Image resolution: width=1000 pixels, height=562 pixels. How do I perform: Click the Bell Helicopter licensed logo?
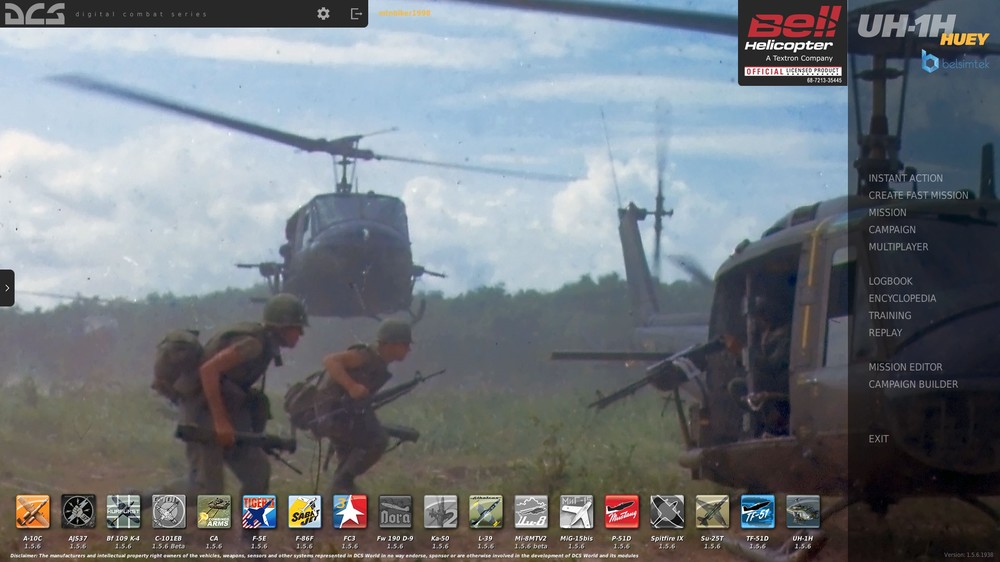point(792,43)
